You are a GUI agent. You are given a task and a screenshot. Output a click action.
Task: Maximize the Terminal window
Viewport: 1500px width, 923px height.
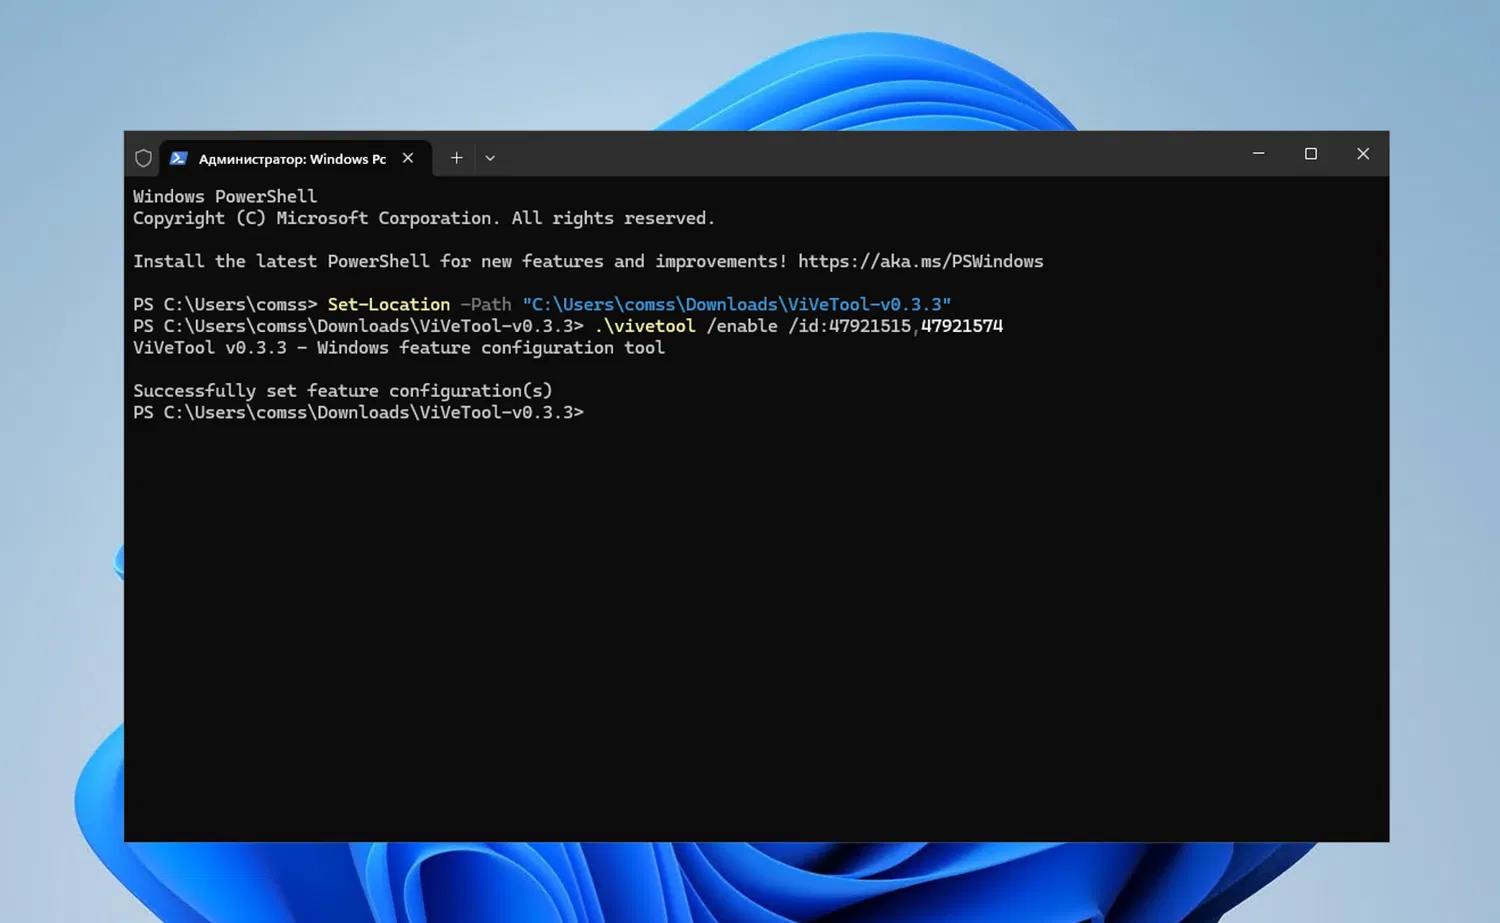pyautogui.click(x=1311, y=154)
